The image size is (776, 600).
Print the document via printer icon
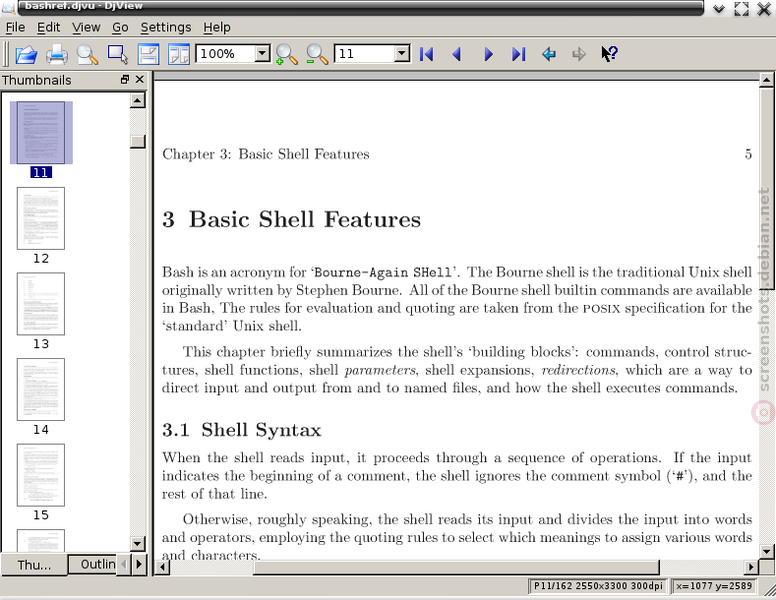(x=57, y=54)
